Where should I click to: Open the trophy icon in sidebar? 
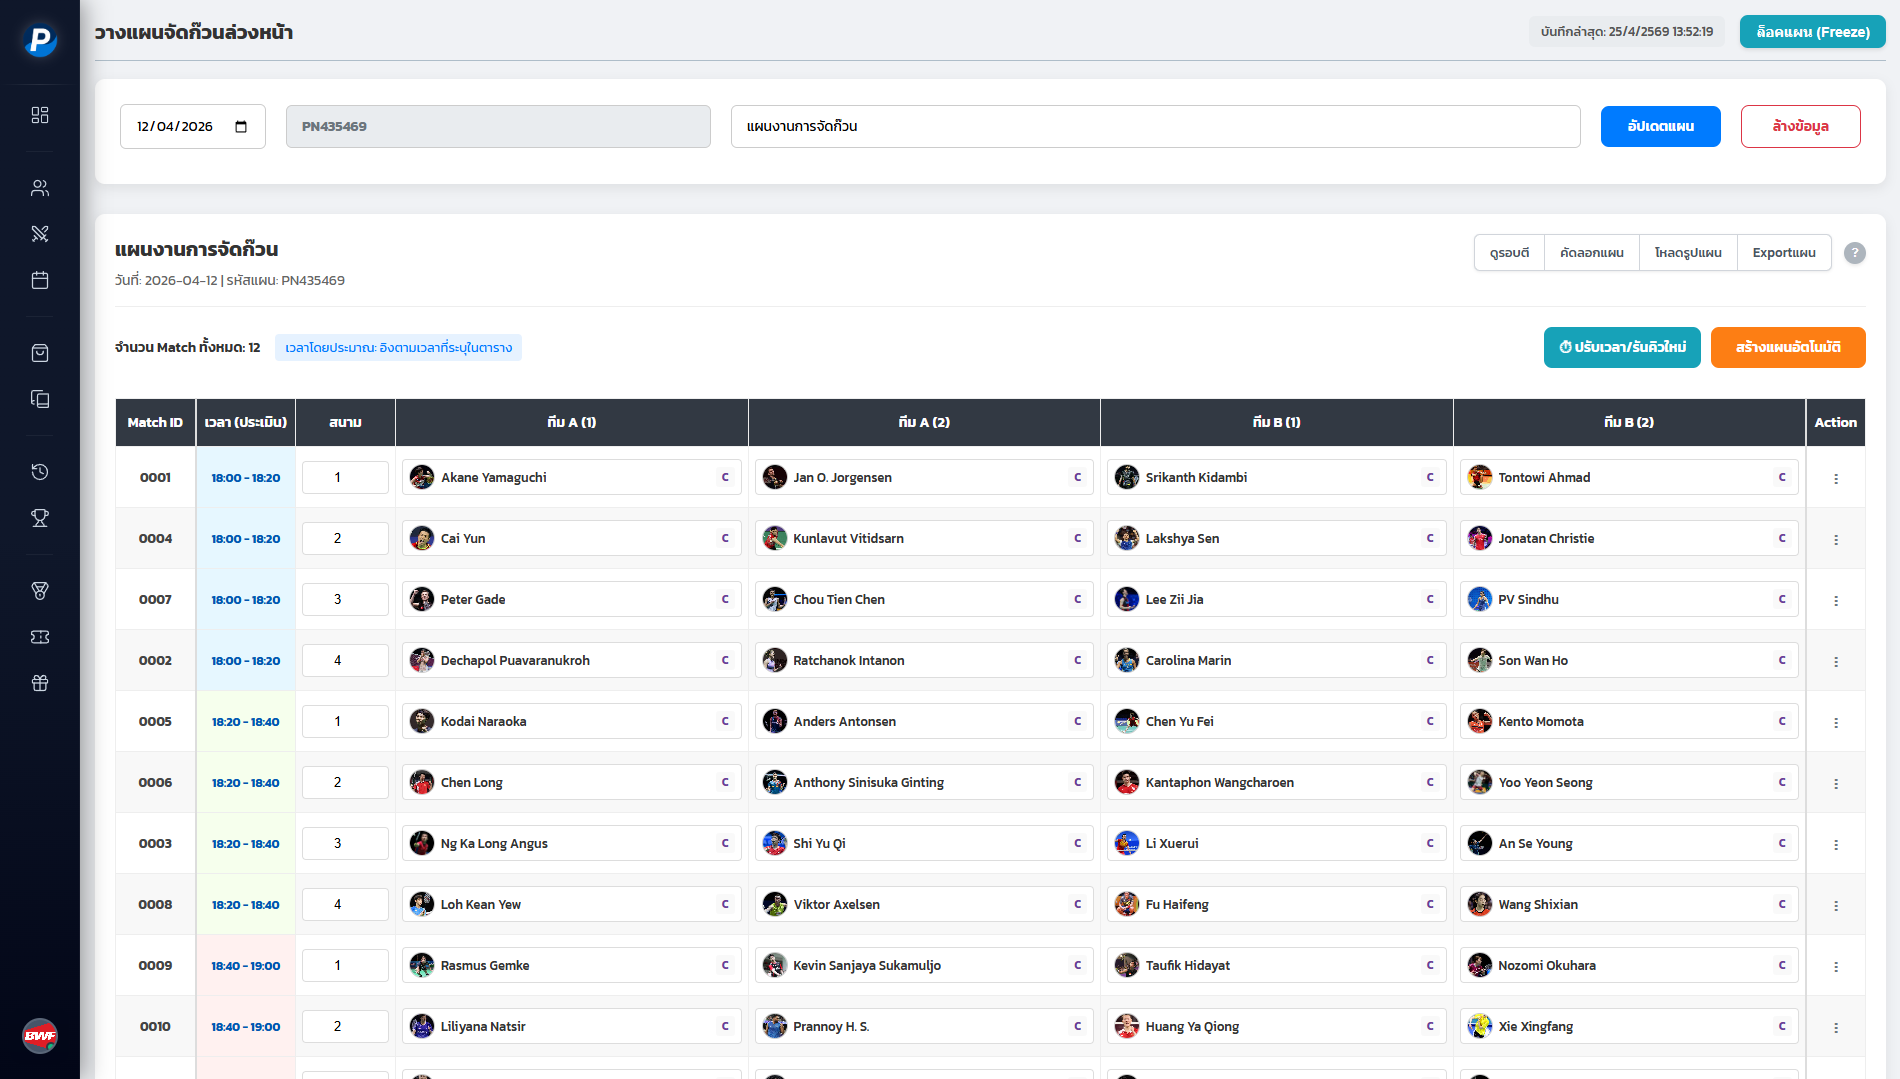40,518
